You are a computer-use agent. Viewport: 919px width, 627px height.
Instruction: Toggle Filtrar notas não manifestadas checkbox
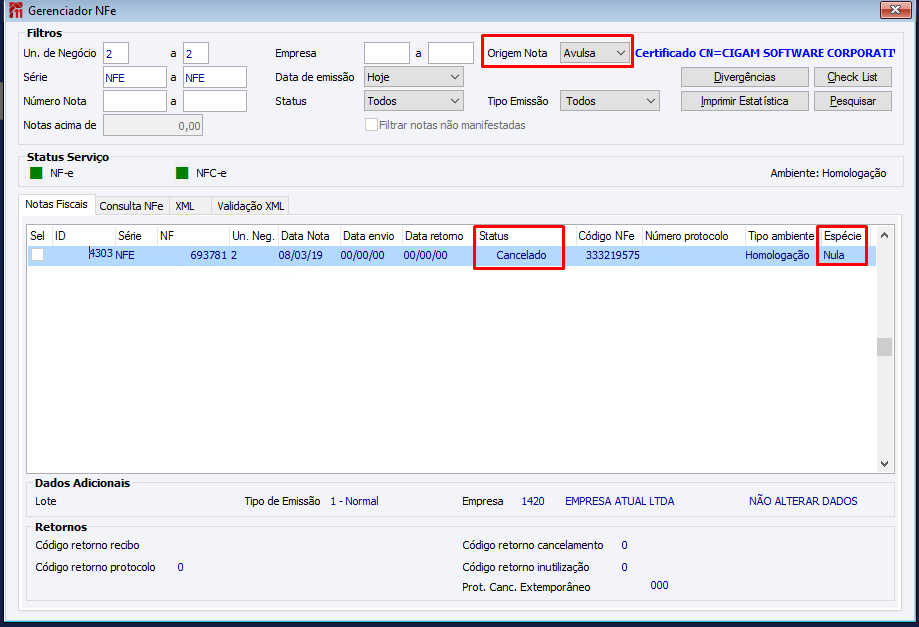click(x=371, y=125)
